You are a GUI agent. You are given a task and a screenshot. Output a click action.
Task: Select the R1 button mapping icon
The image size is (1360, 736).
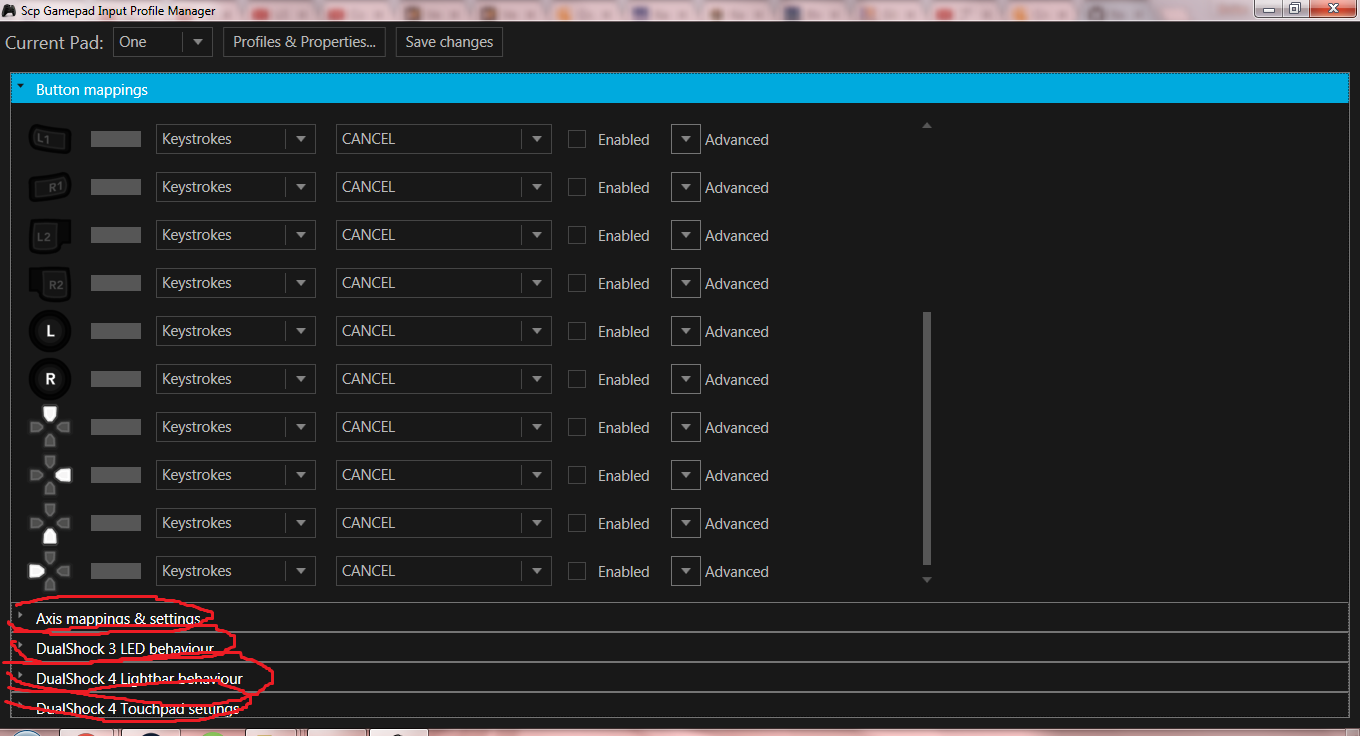pyautogui.click(x=50, y=187)
